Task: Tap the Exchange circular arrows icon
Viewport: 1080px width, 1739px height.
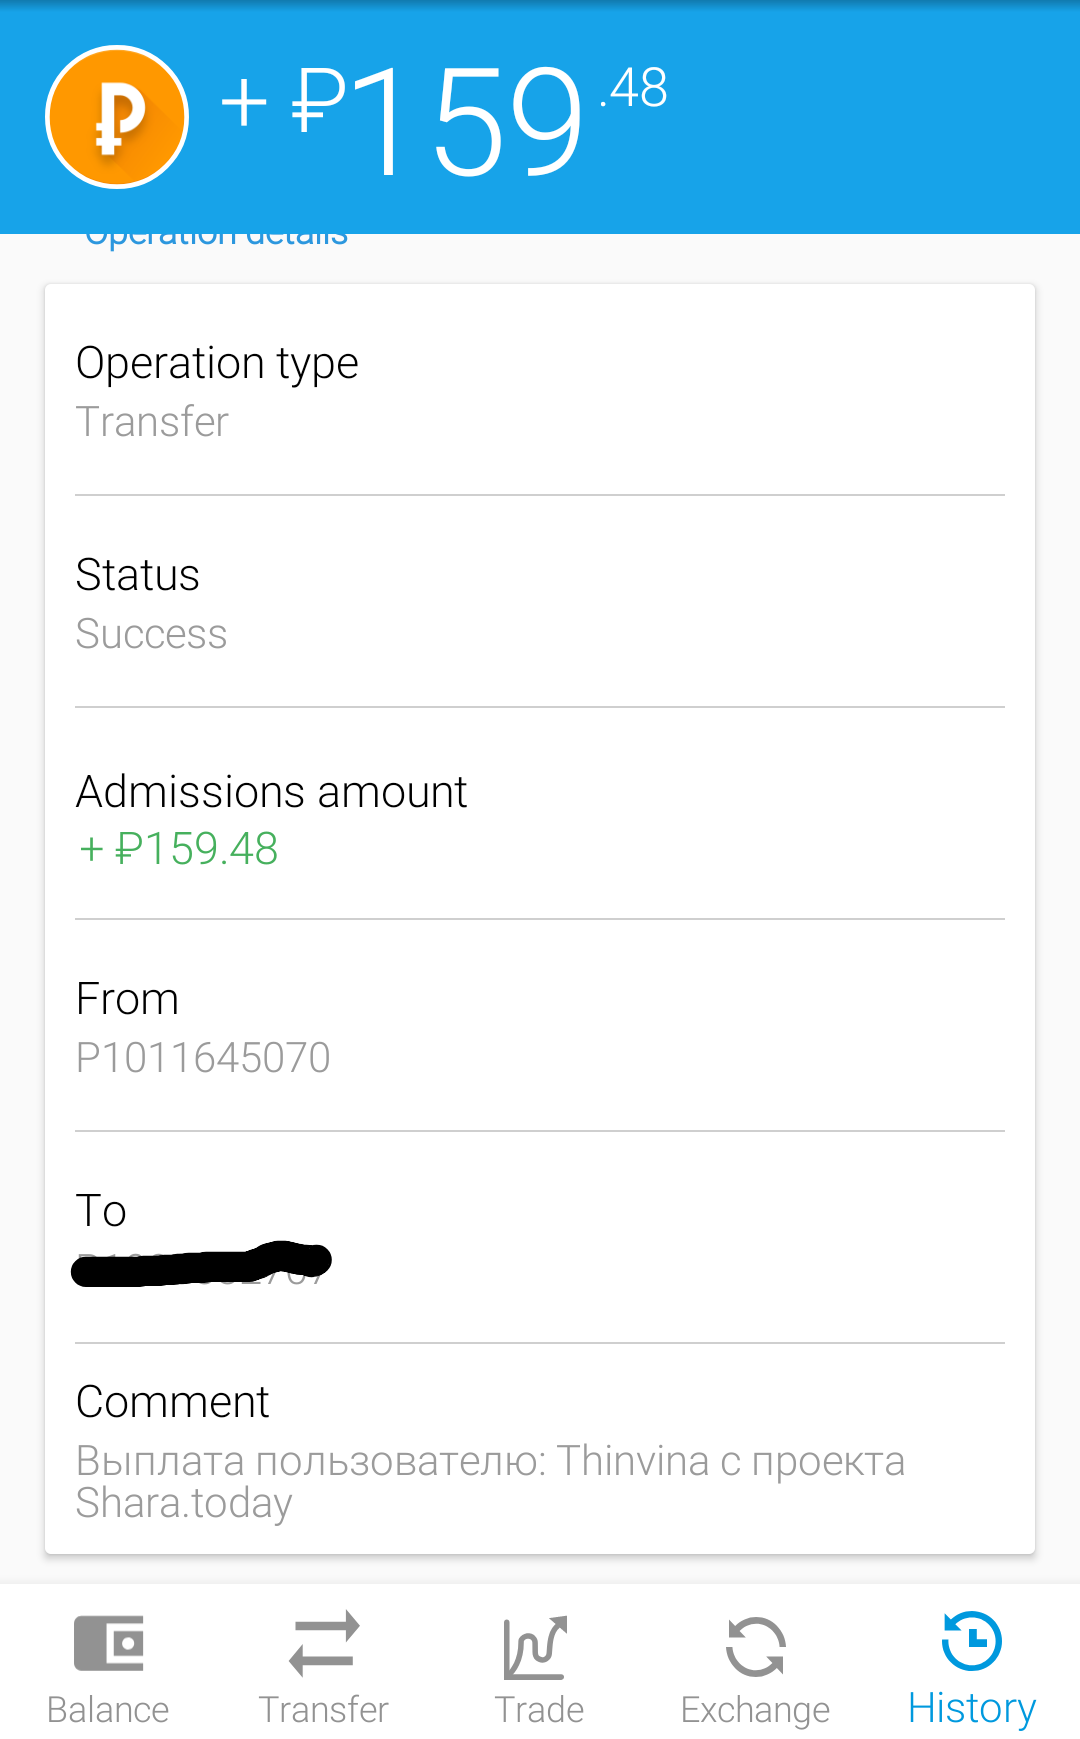Action: (756, 1646)
